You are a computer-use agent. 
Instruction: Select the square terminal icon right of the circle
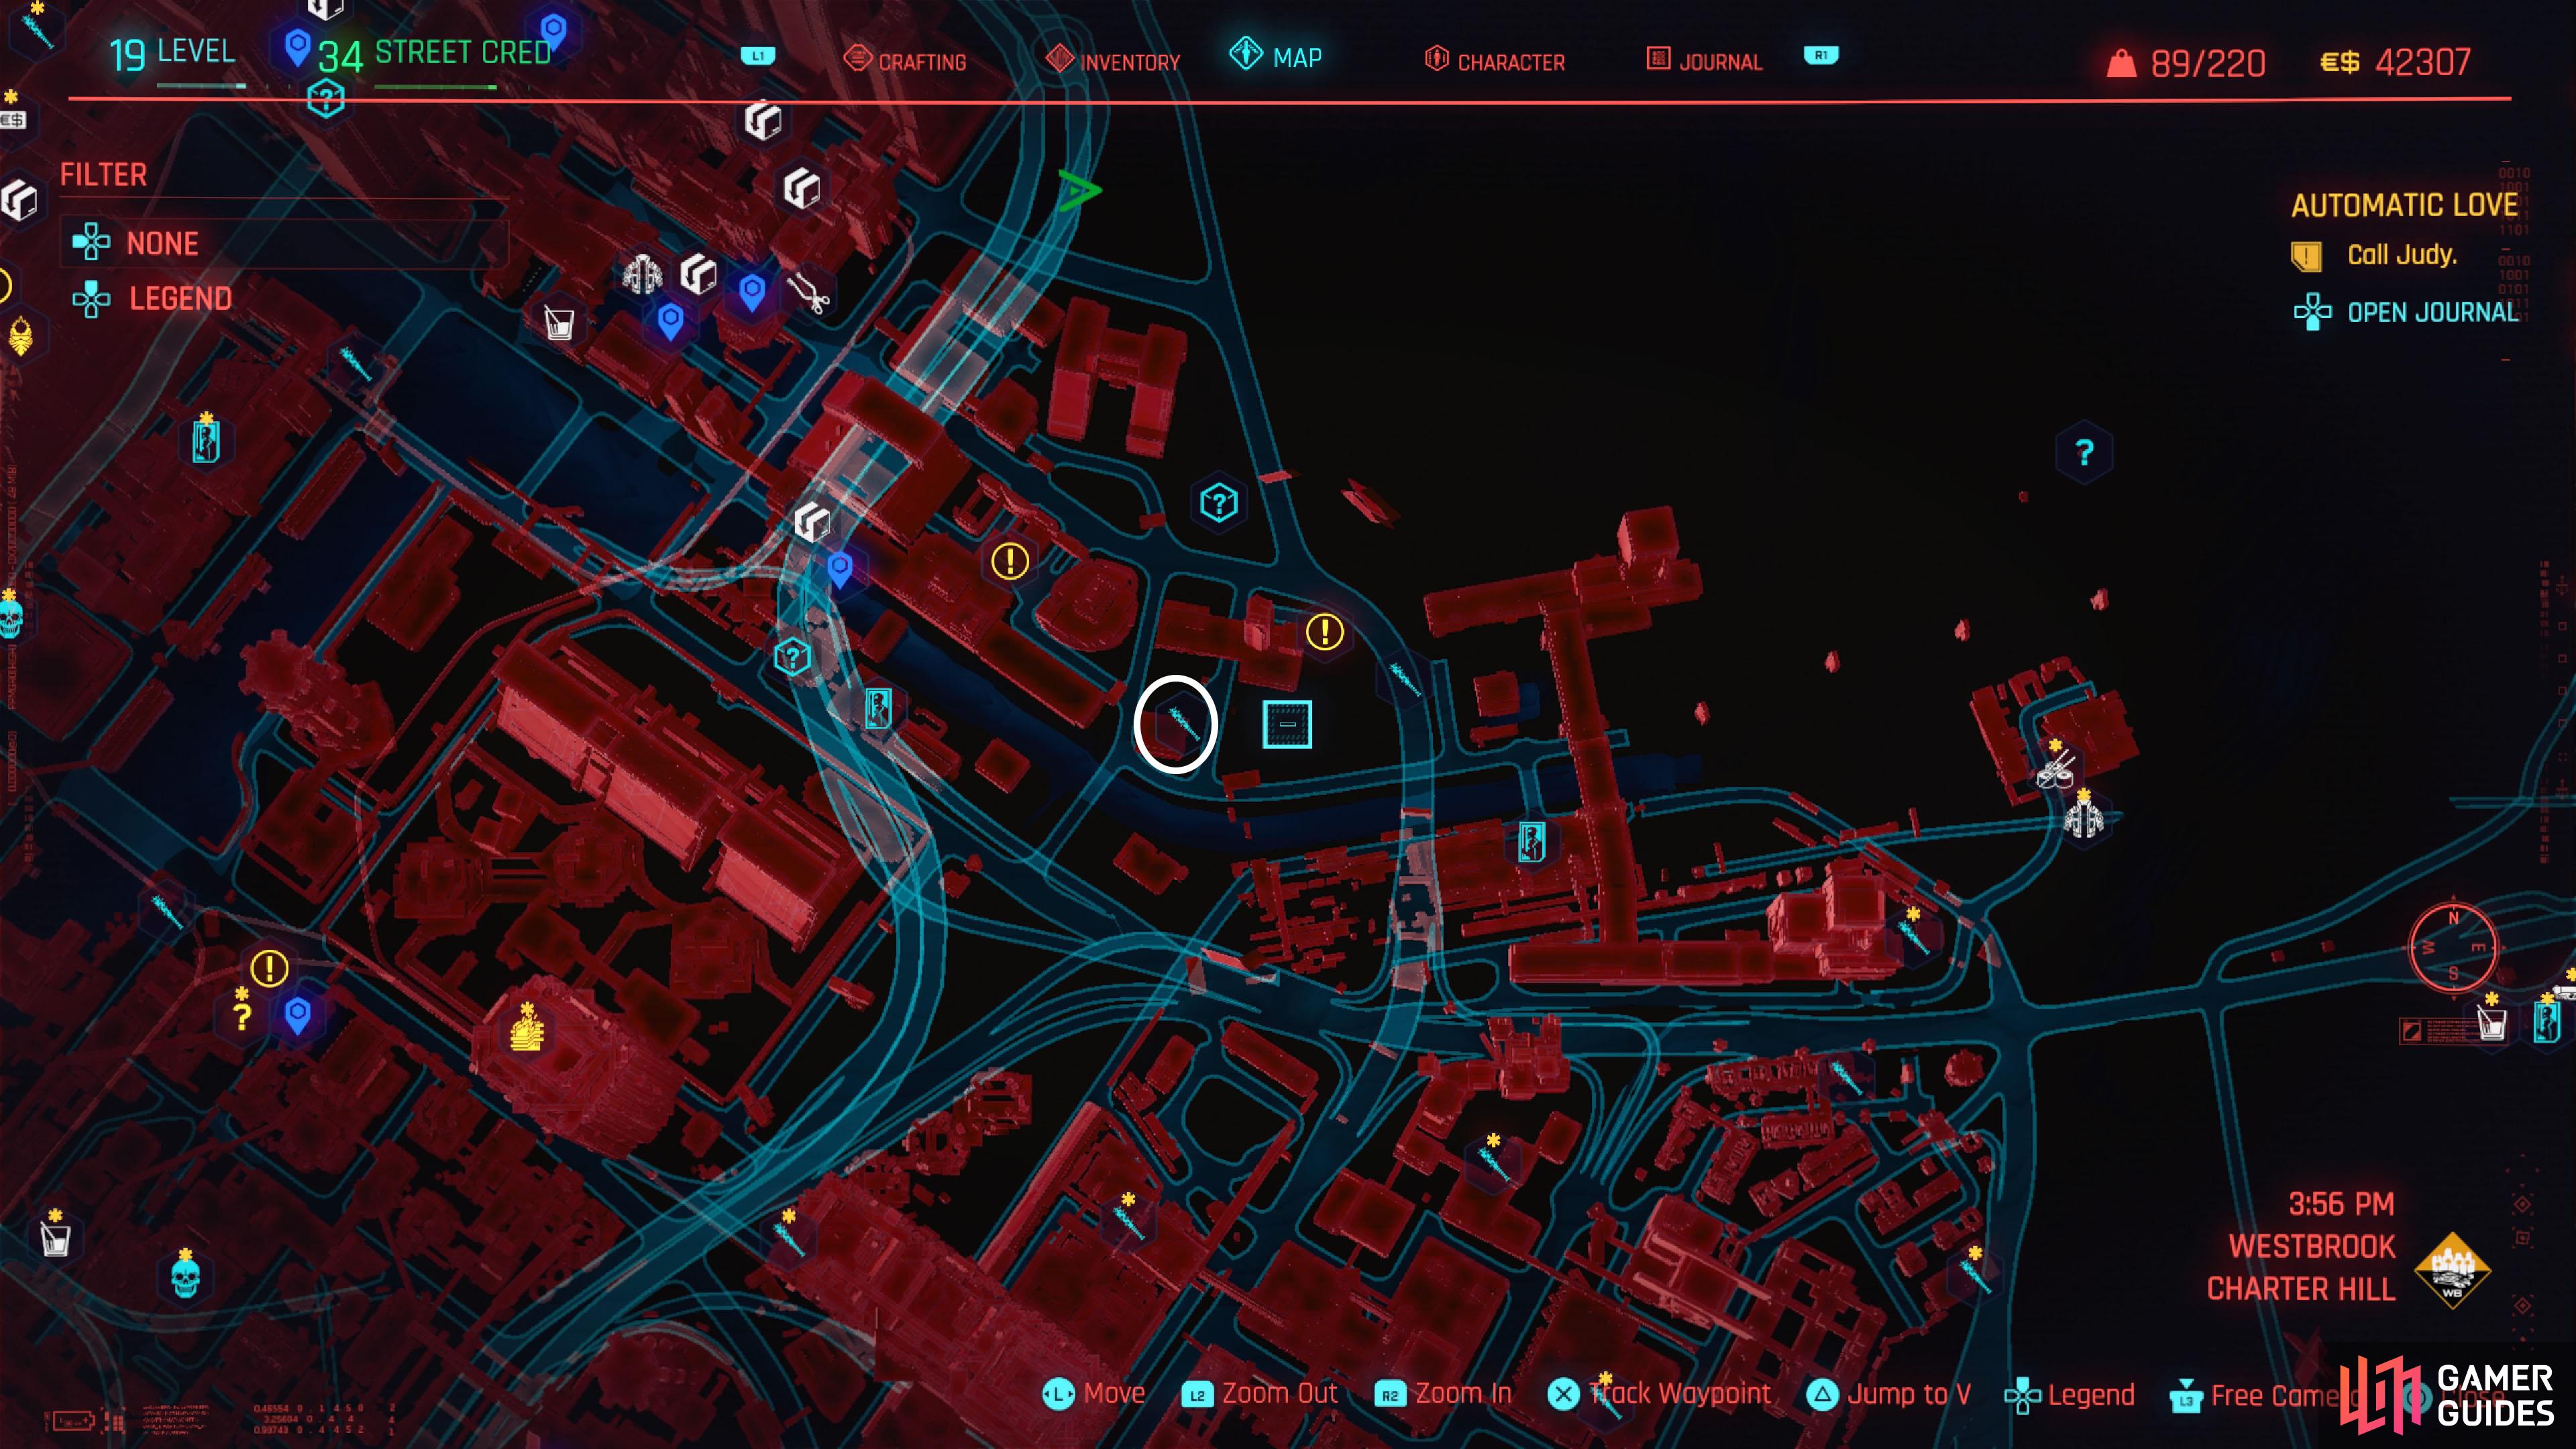(x=1287, y=724)
